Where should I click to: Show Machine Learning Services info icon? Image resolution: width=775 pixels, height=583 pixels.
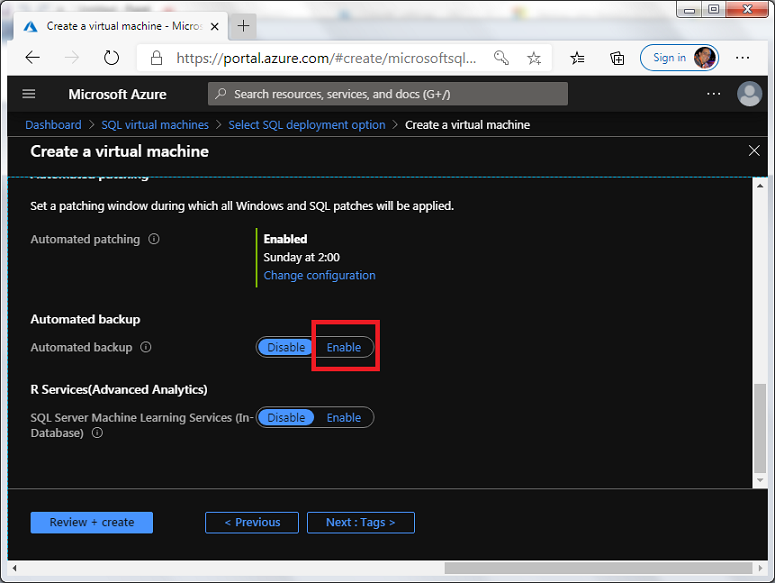tap(98, 433)
